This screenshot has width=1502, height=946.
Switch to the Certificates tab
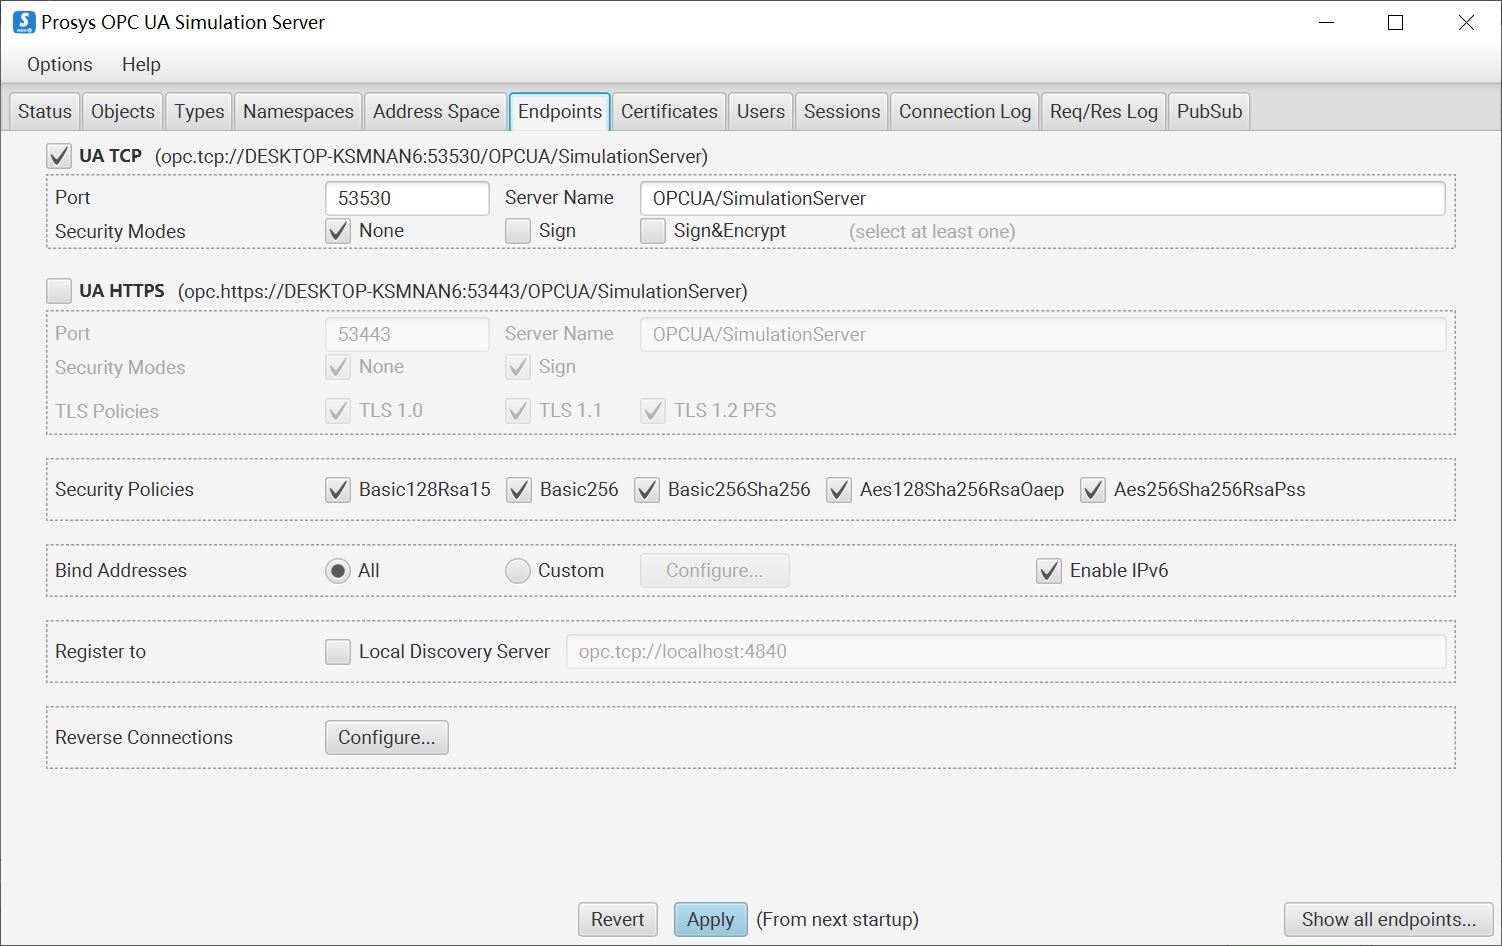669,111
